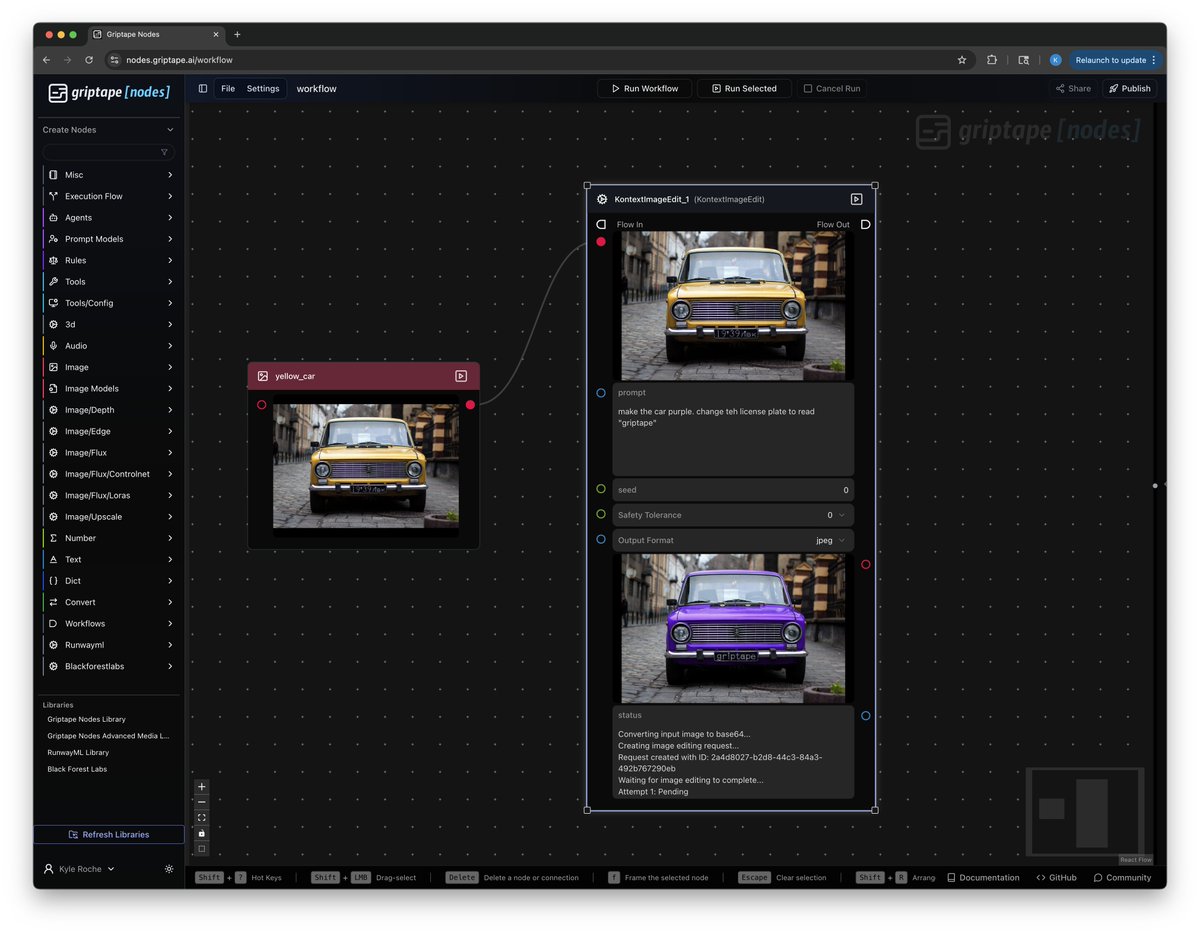
Task: Click the bottom square canvas control
Action: (x=202, y=849)
